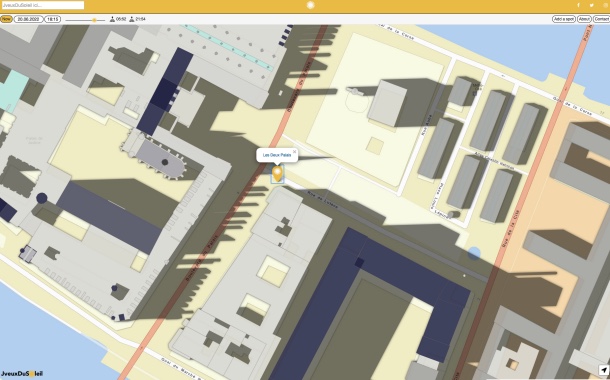The width and height of the screenshot is (610, 380).
Task: Click the orange map pin marker
Action: pyautogui.click(x=277, y=173)
